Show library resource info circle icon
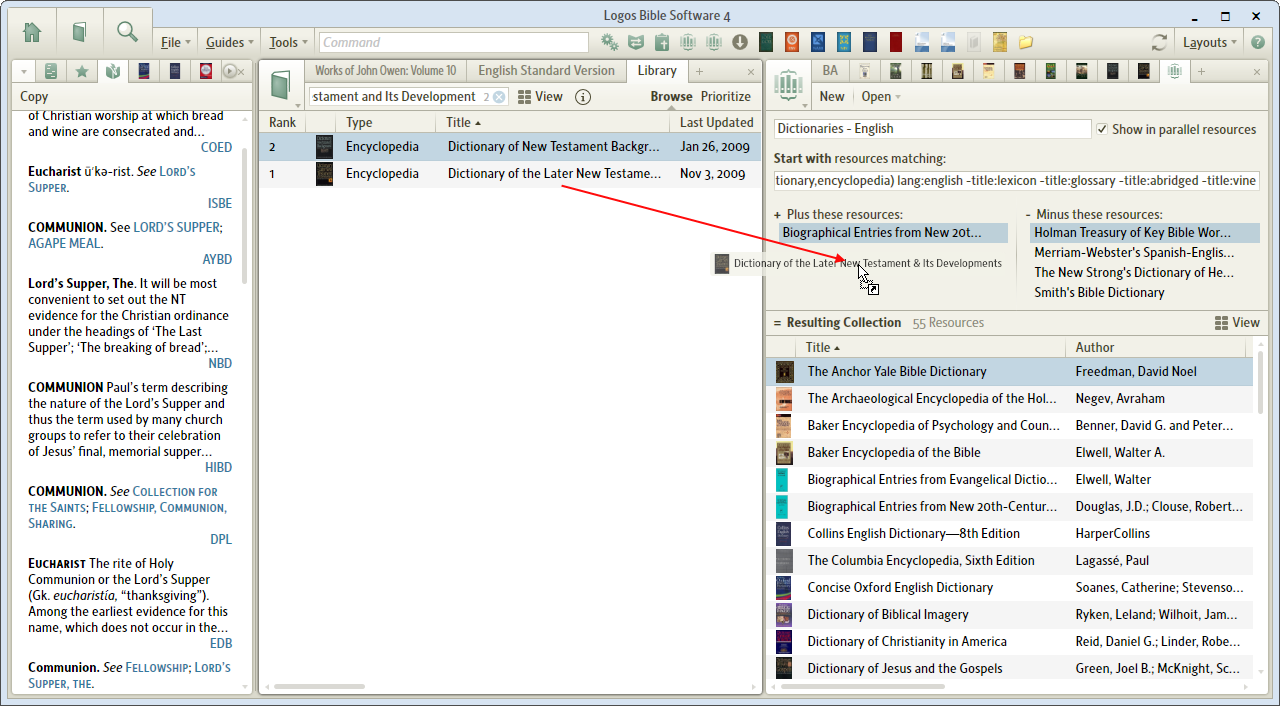 click(583, 96)
